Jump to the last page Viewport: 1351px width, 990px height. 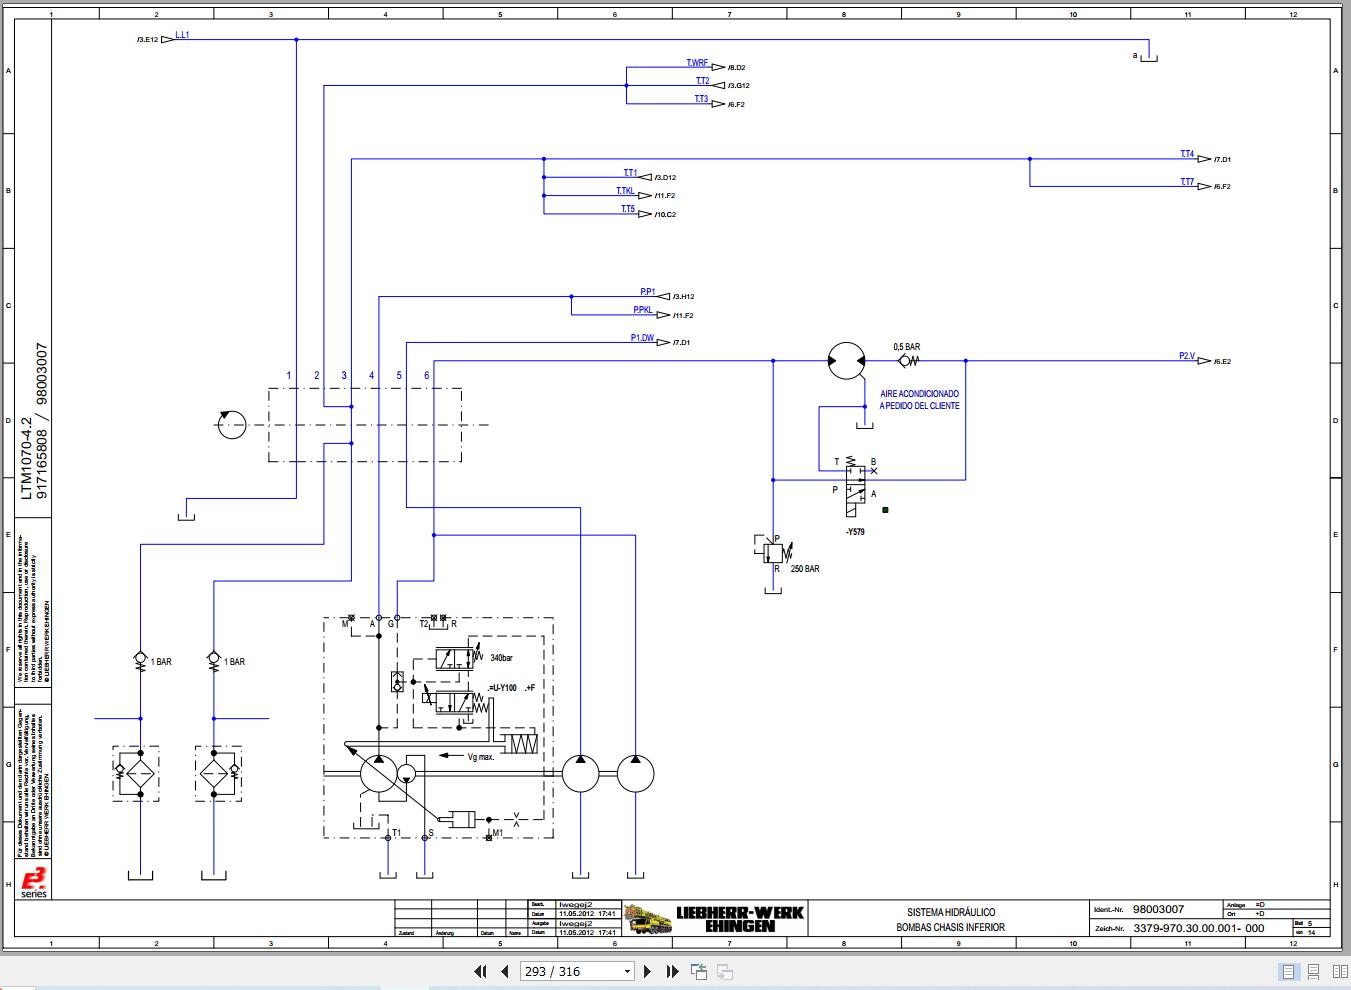click(672, 971)
